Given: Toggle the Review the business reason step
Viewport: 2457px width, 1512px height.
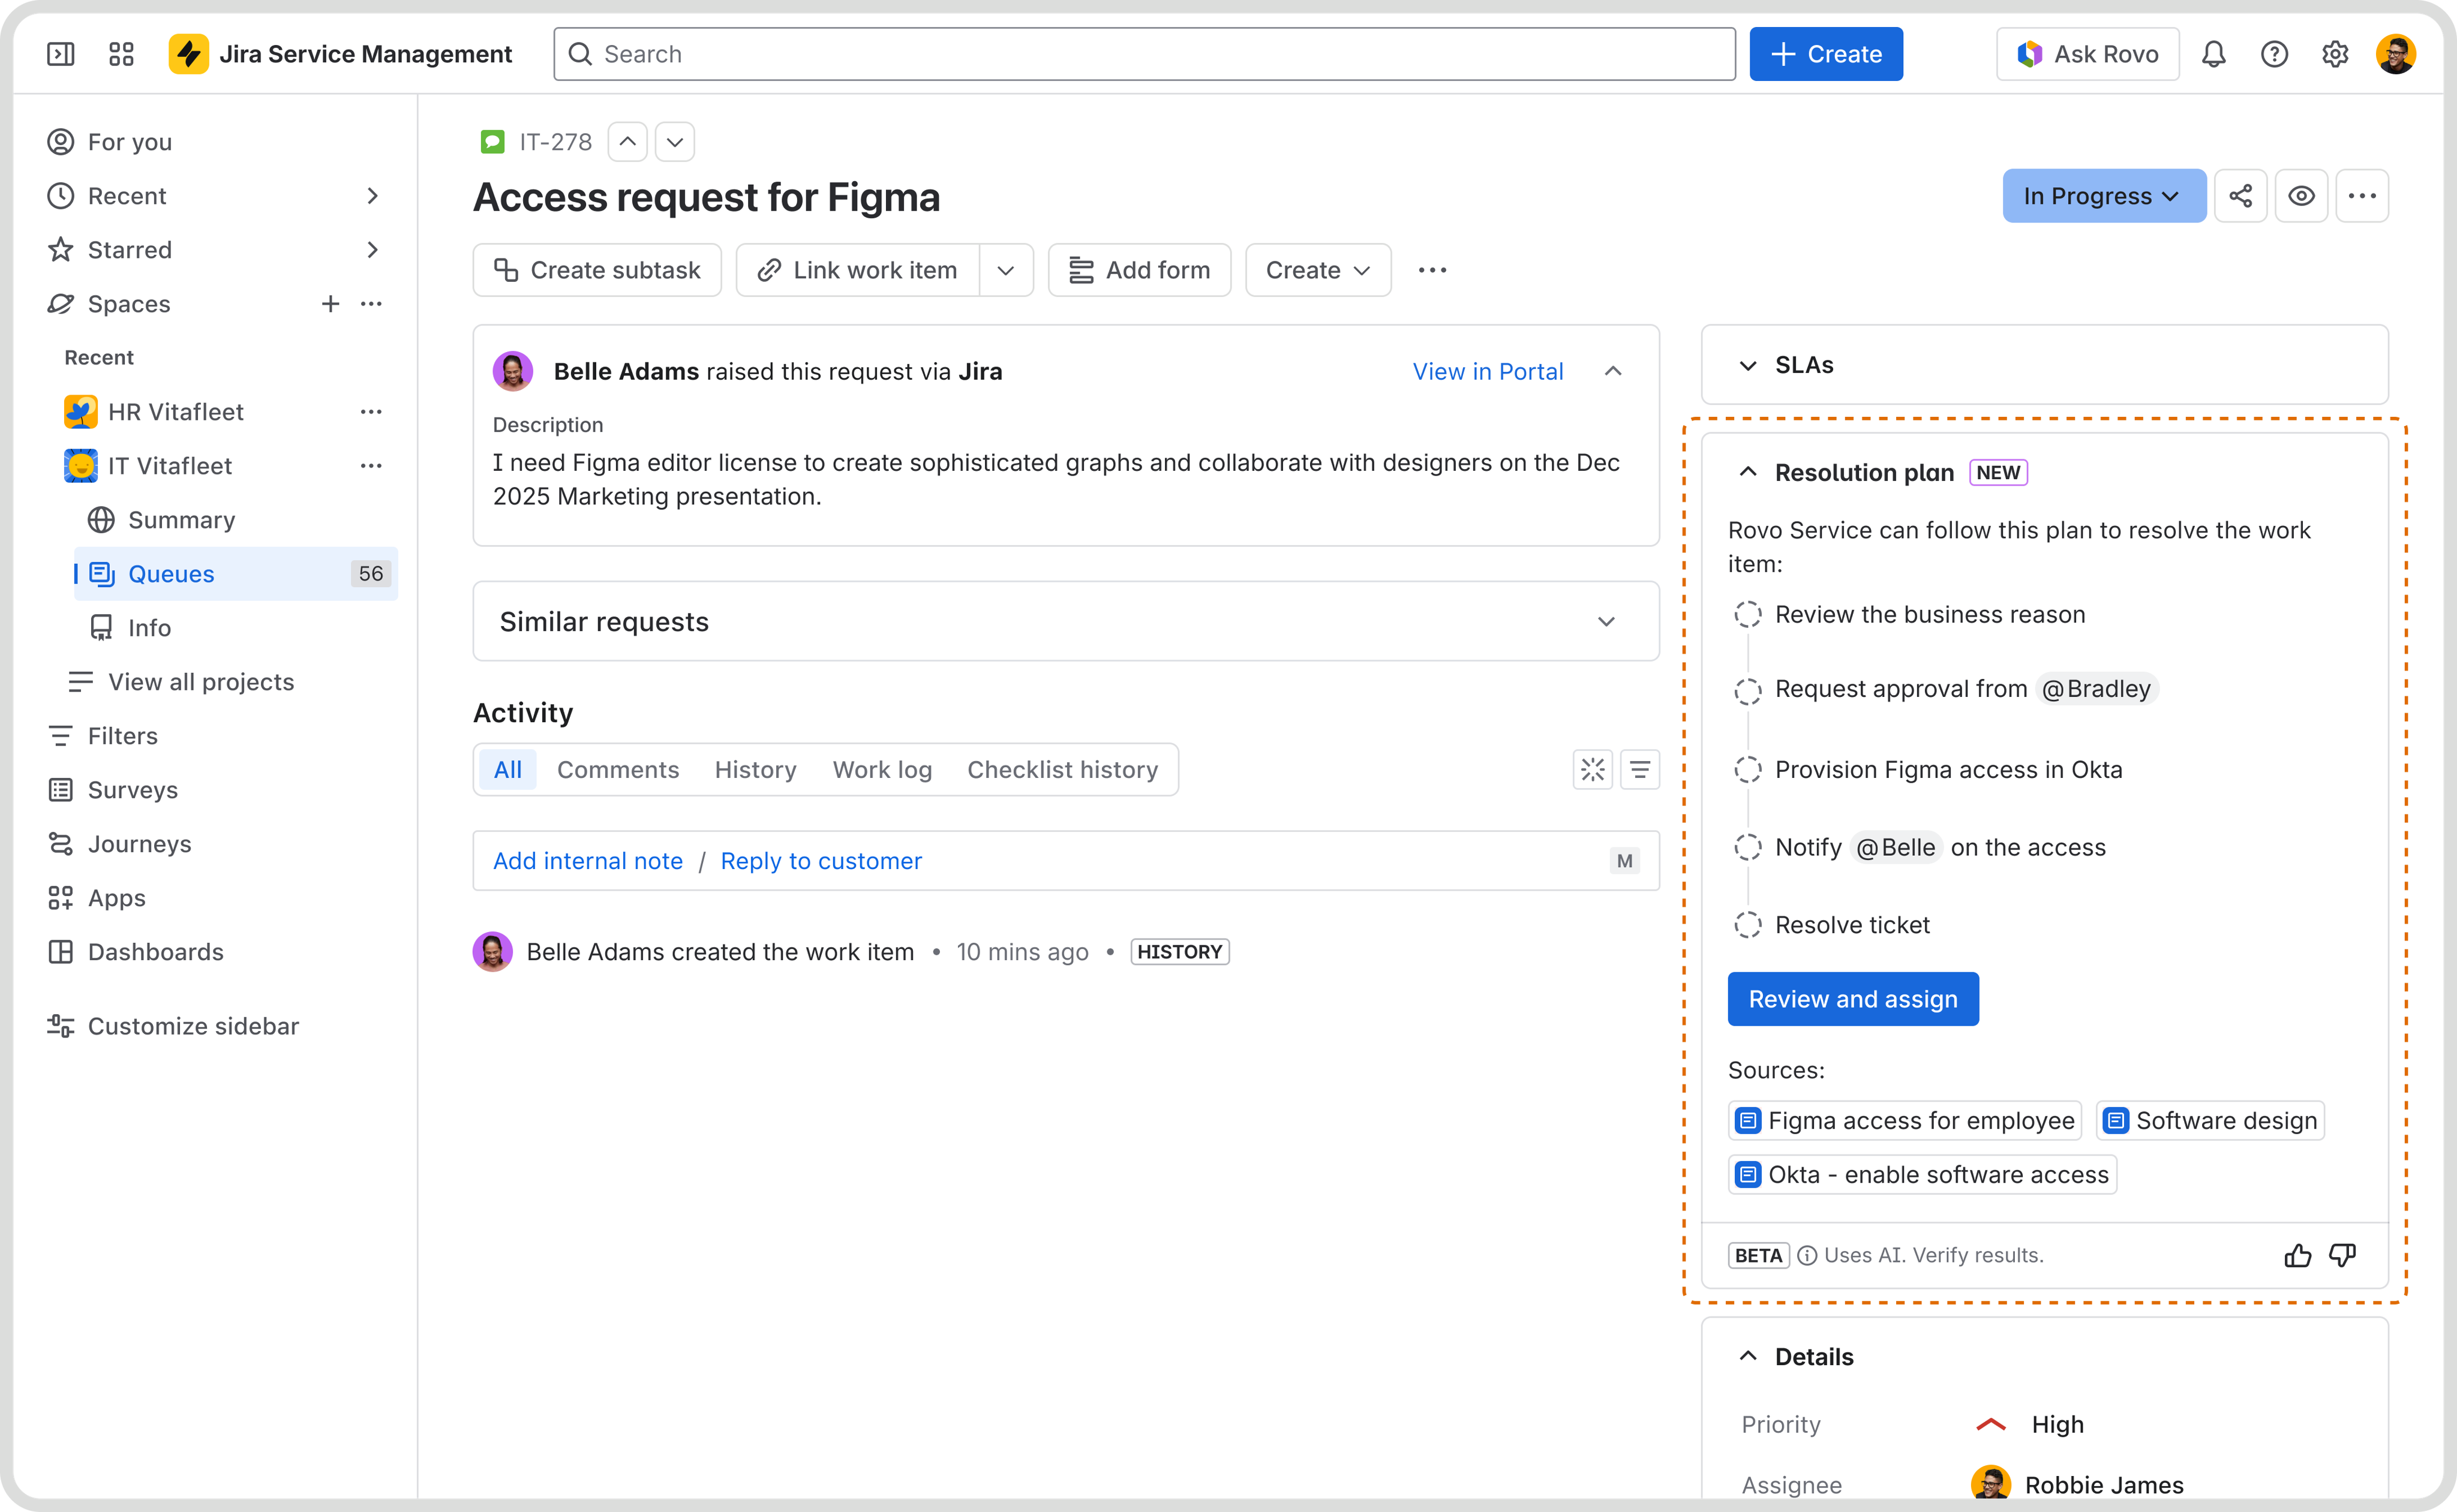Looking at the screenshot, I should [x=1747, y=614].
